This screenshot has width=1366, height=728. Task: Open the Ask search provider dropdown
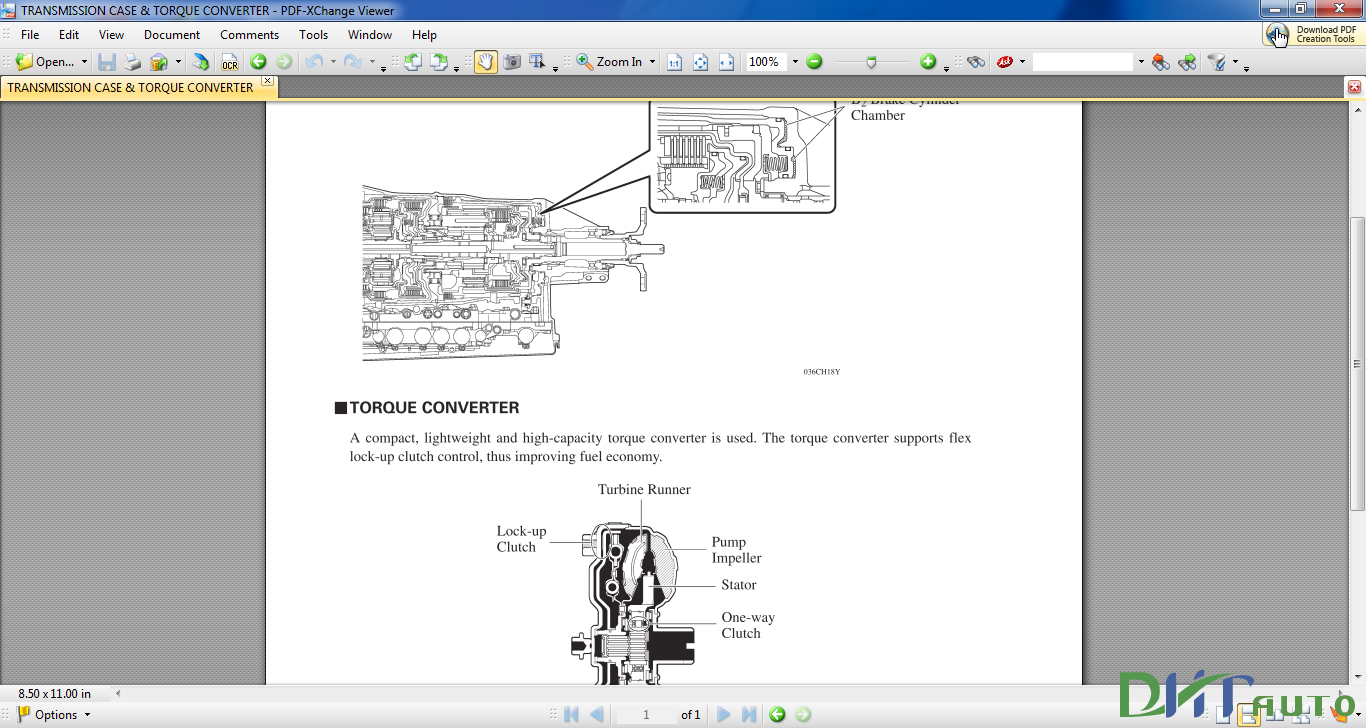click(x=1022, y=62)
